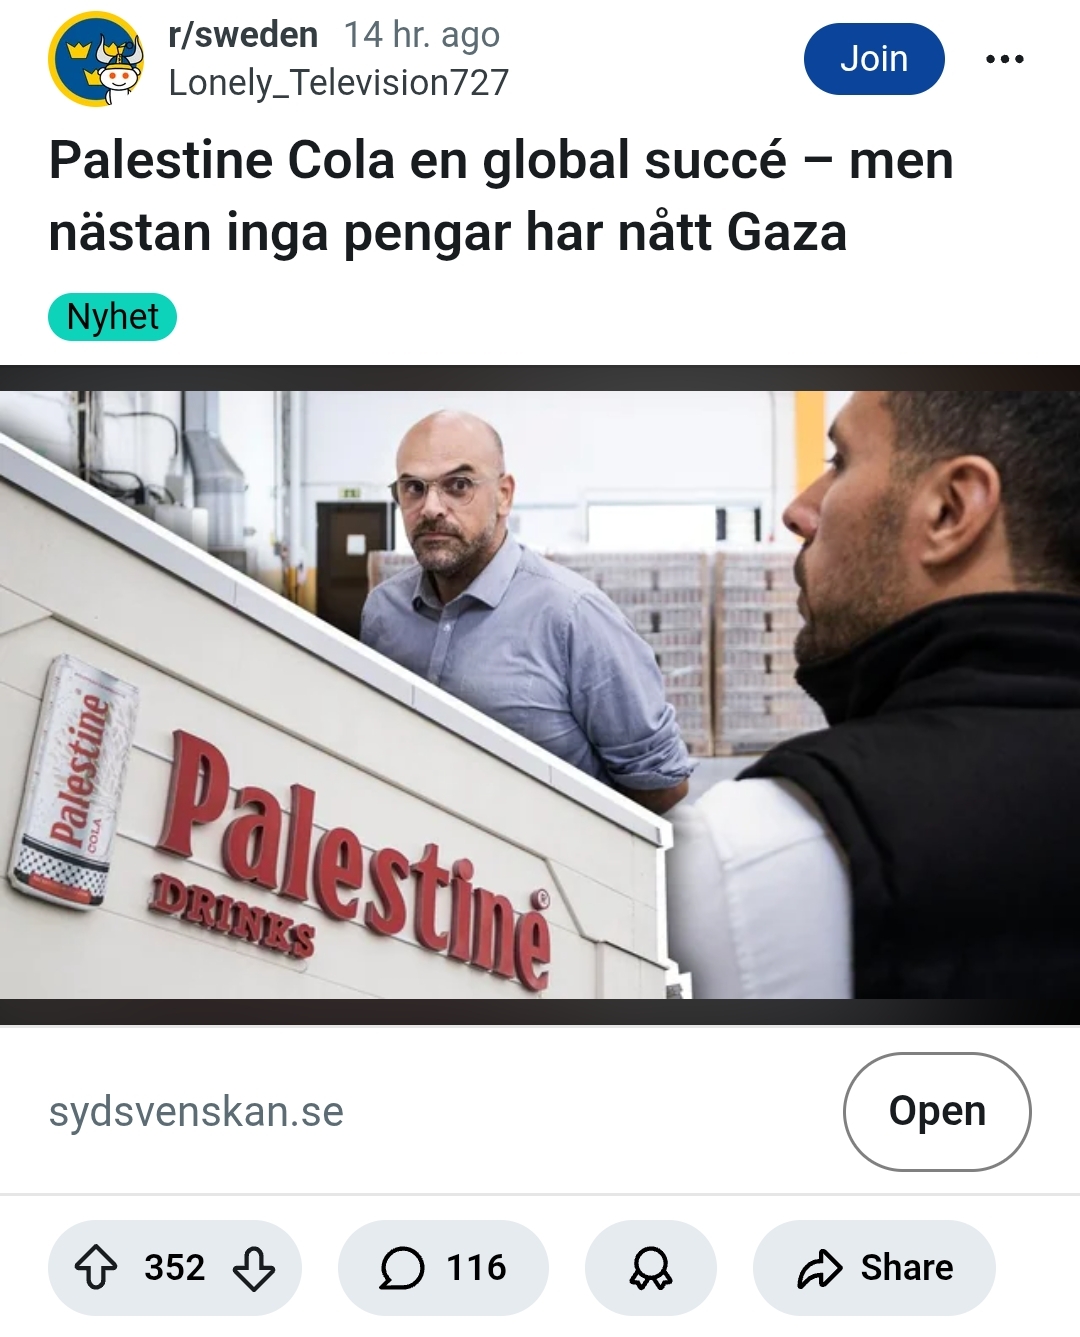
Task: Open the sydsvenskan.se article
Action: click(937, 1111)
